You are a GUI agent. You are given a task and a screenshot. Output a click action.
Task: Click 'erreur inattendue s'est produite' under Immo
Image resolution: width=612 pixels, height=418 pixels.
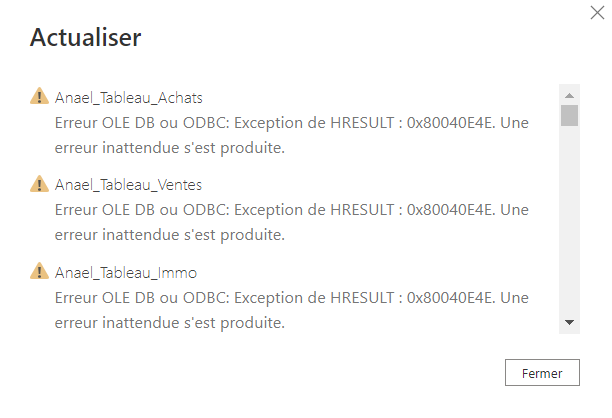click(170, 323)
